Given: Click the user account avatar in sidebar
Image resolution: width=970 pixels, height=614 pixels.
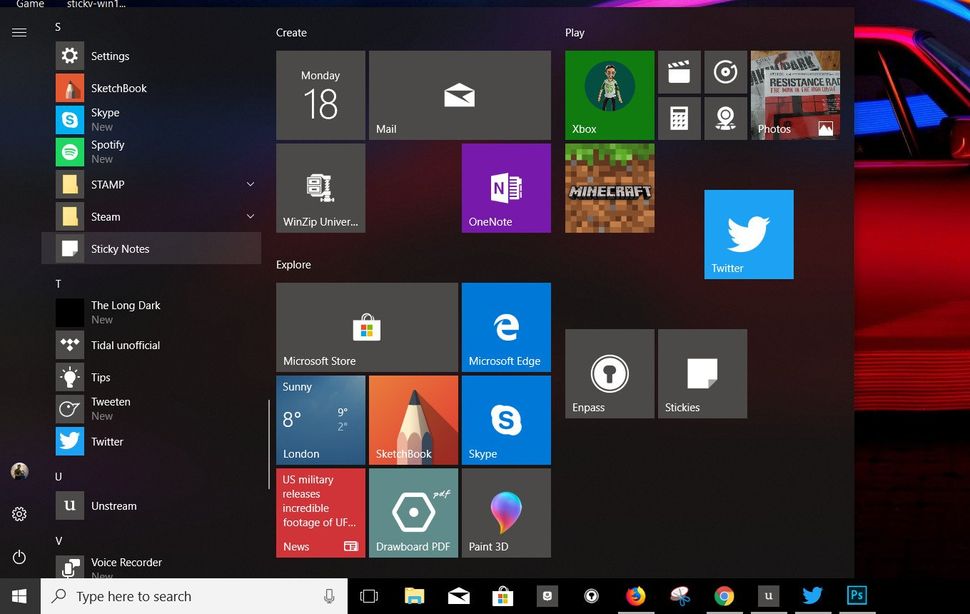Looking at the screenshot, I should pyautogui.click(x=19, y=472).
